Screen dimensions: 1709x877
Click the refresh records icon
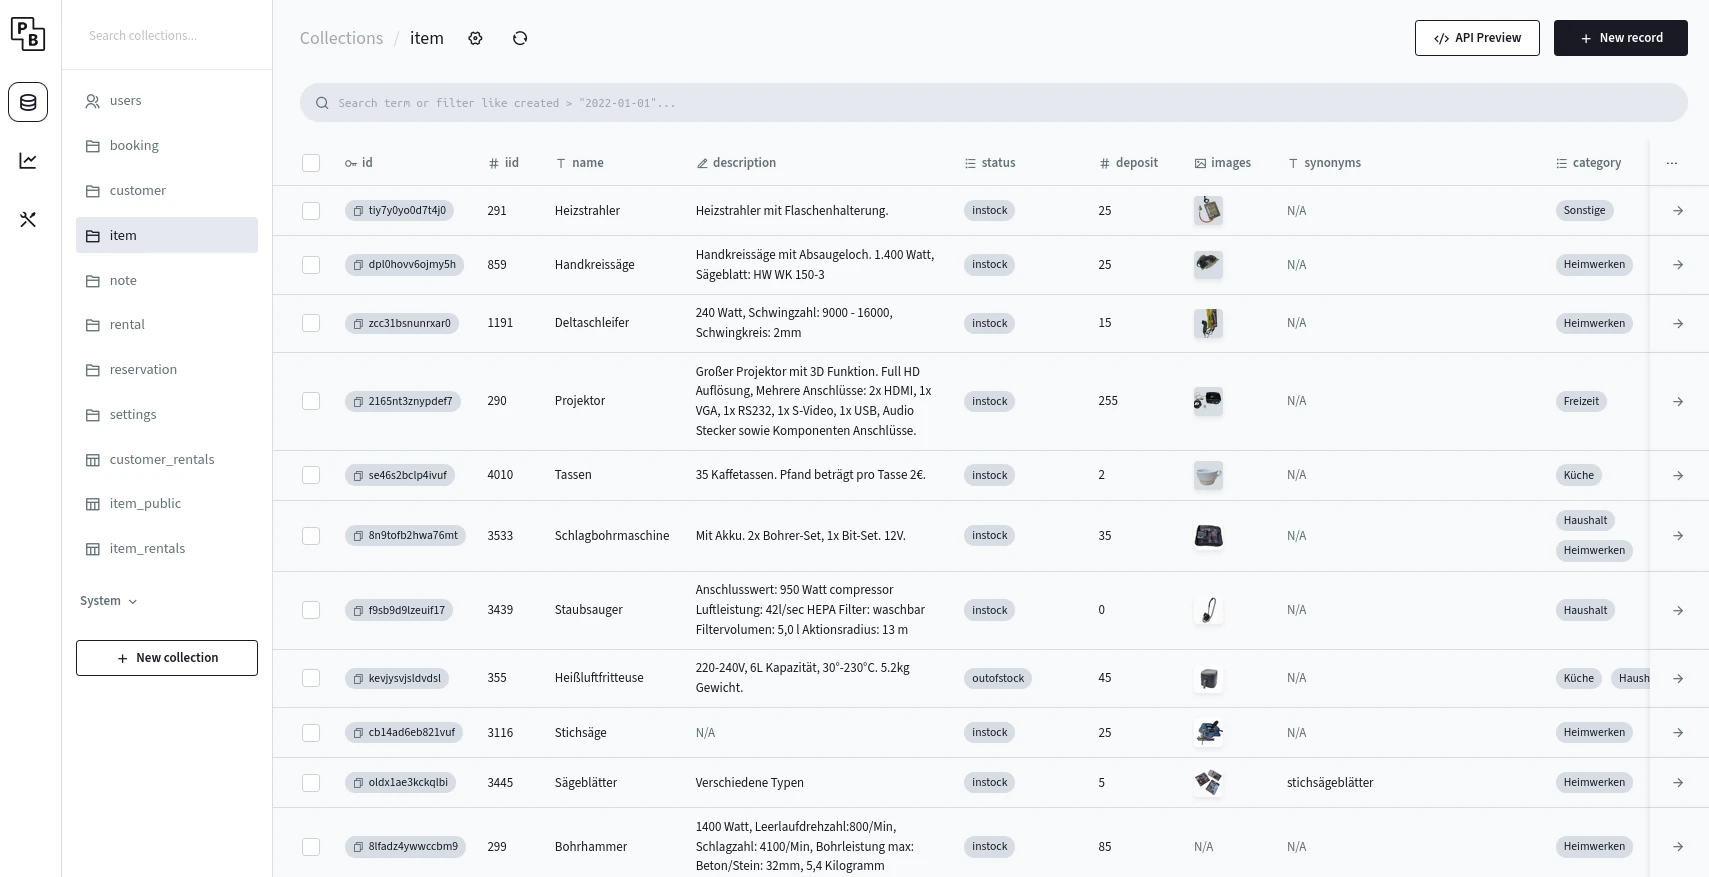pos(520,38)
